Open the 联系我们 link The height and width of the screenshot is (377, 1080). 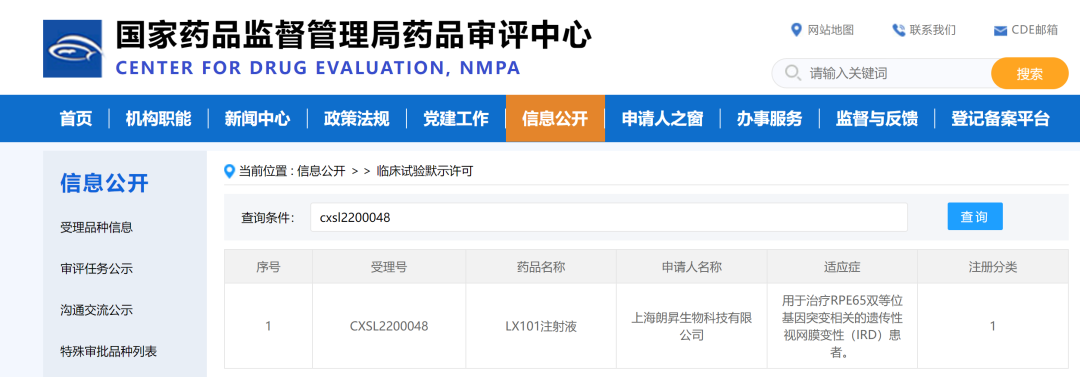933,30
